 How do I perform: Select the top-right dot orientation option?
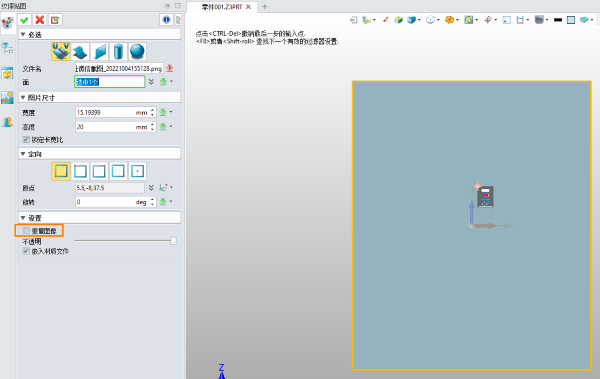coord(99,171)
